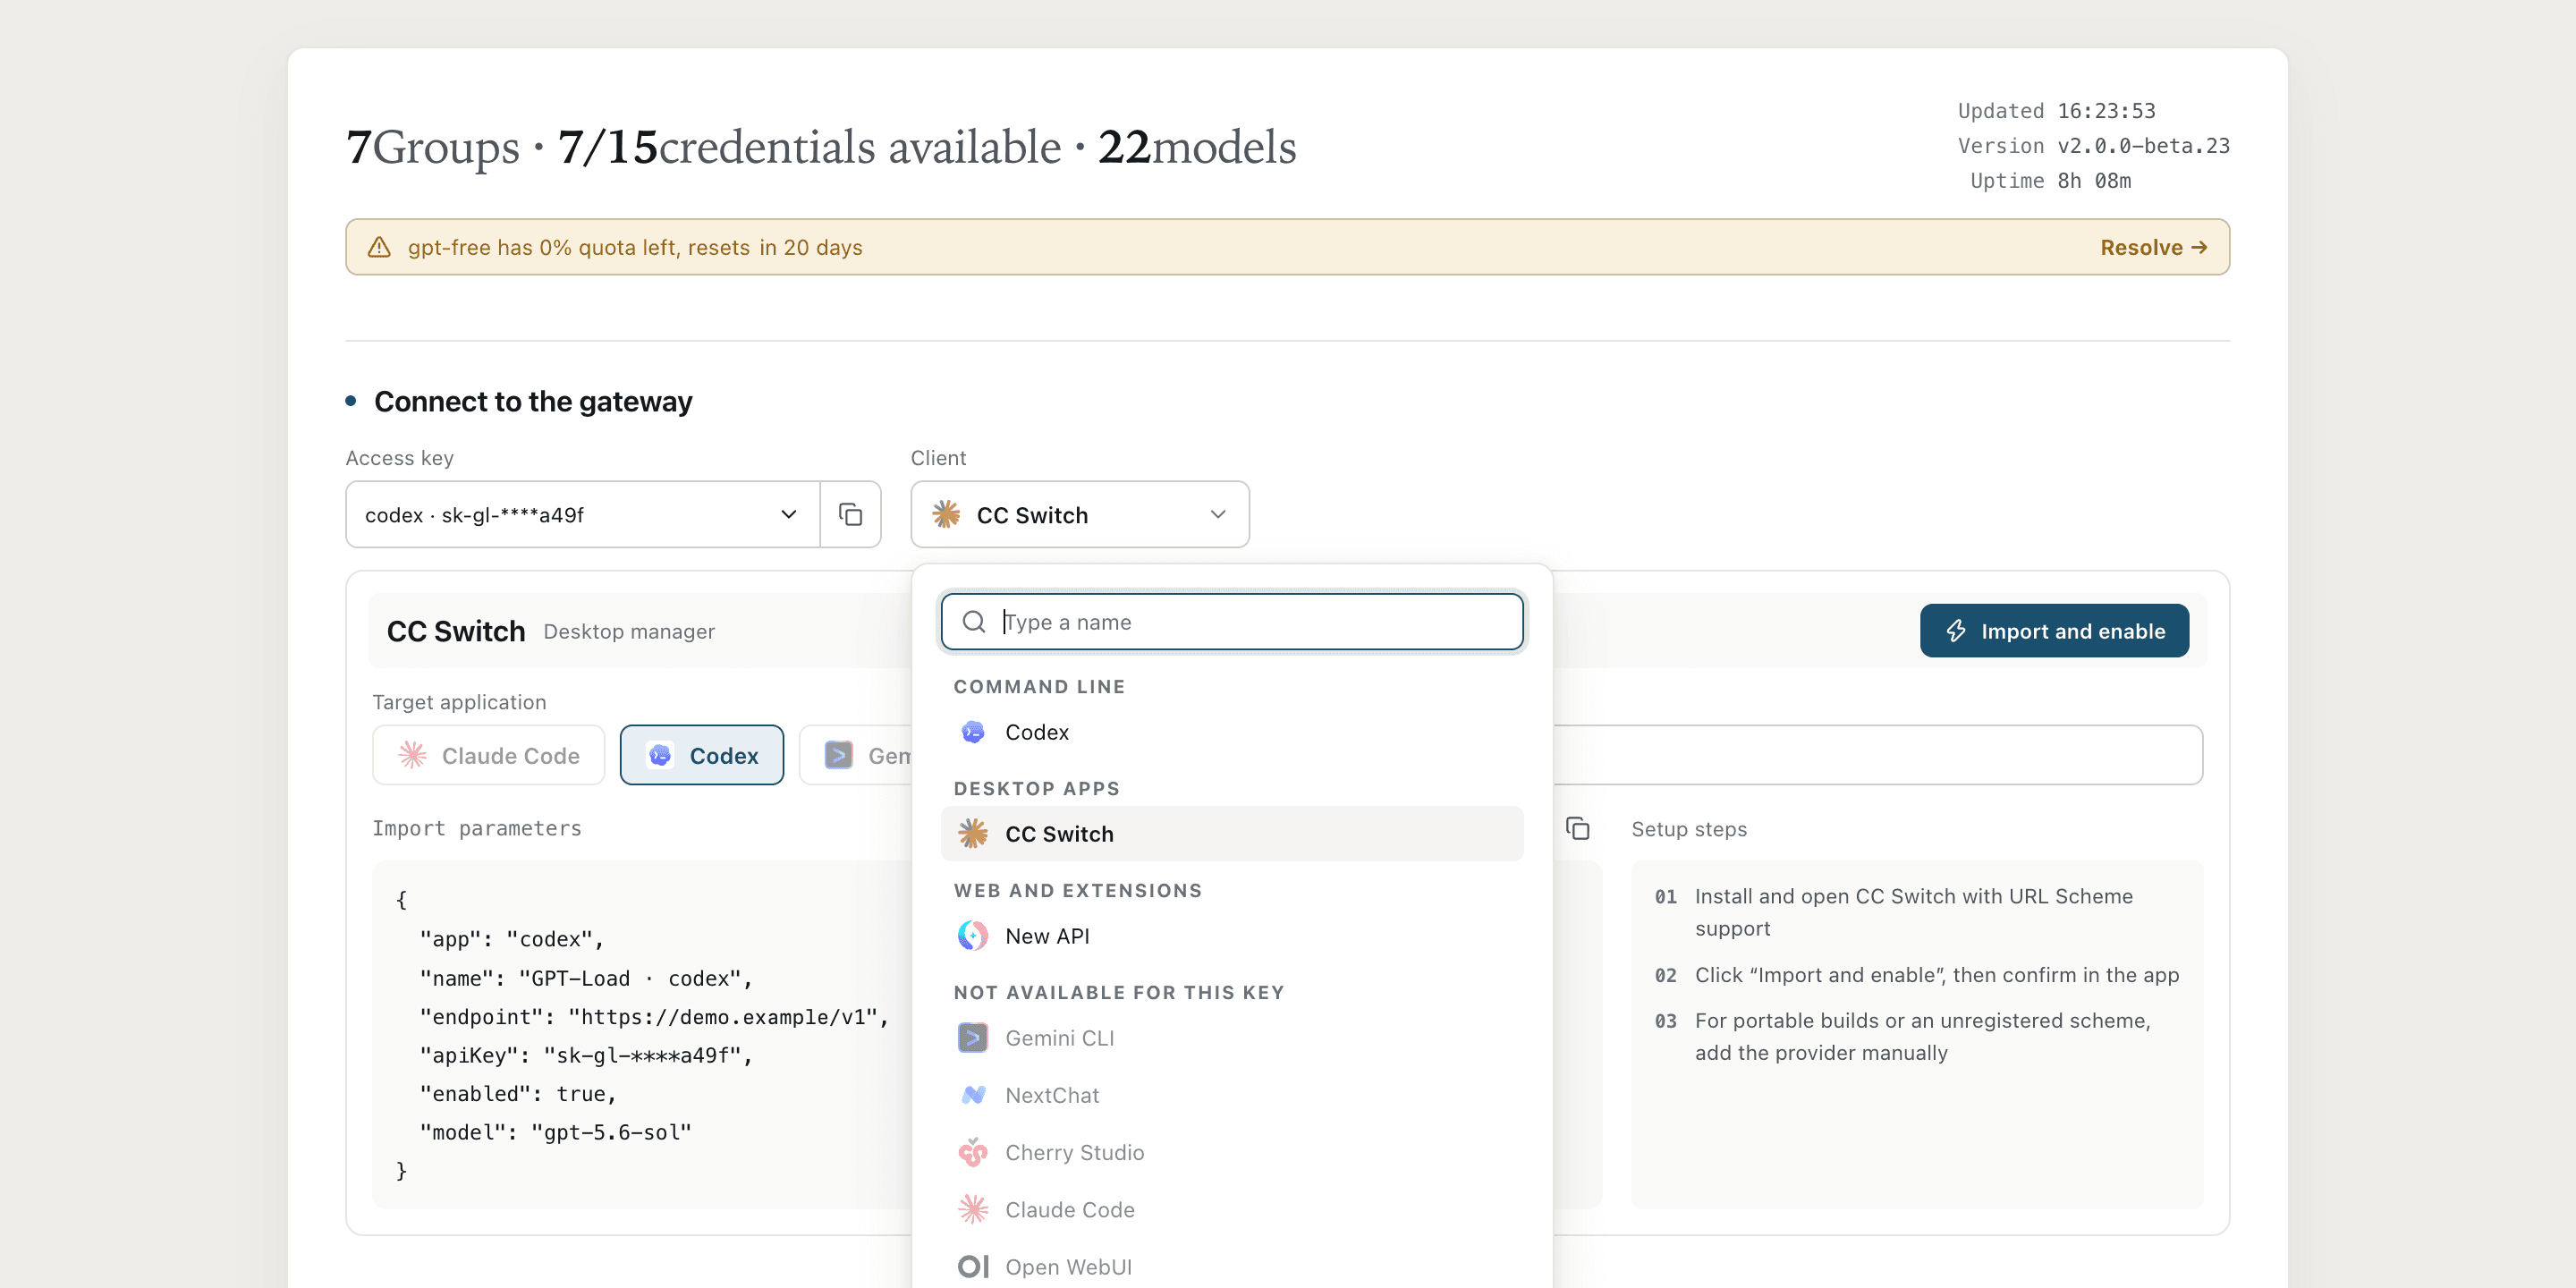Select Codex as target application
The height and width of the screenshot is (1288, 2576).
(x=702, y=755)
